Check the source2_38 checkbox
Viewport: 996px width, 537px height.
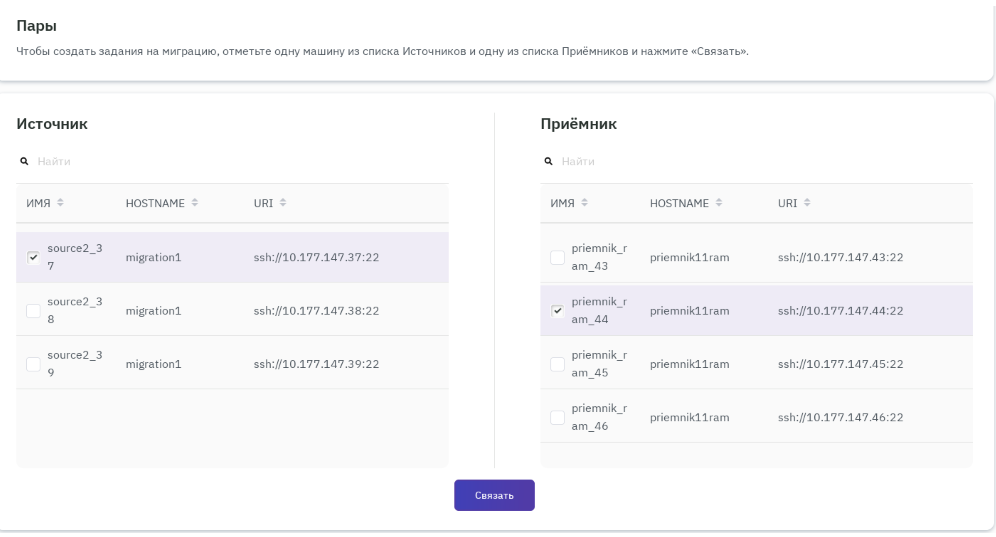tap(33, 310)
